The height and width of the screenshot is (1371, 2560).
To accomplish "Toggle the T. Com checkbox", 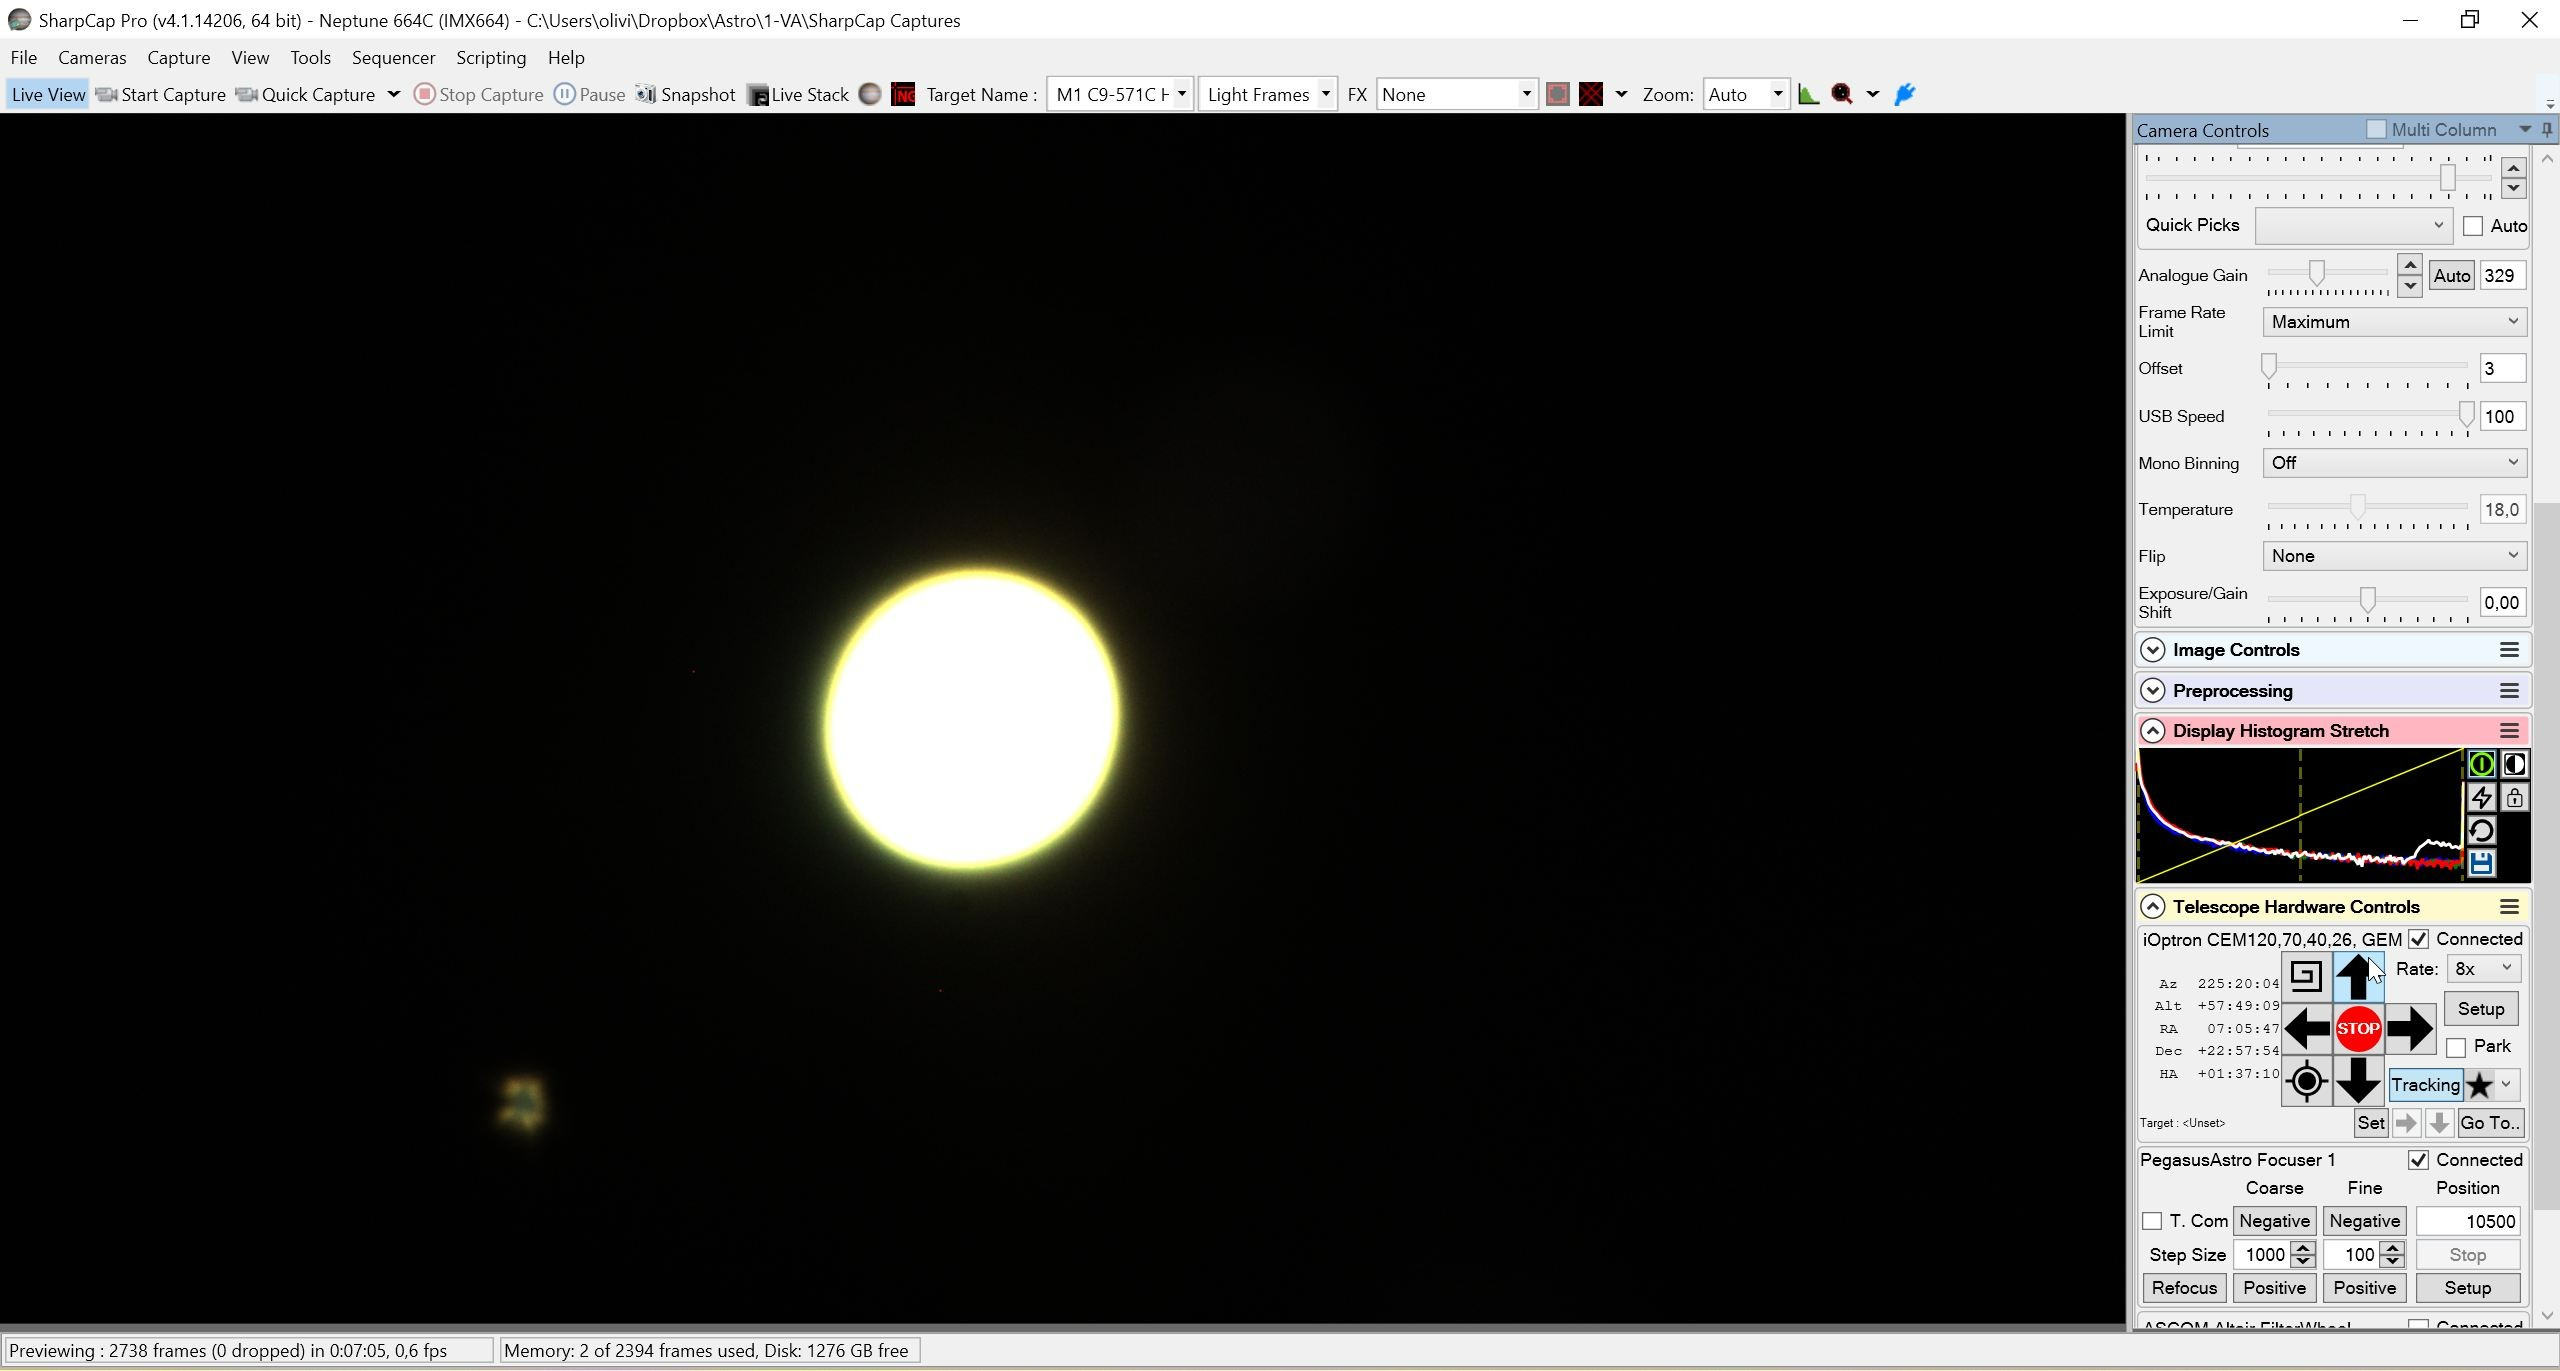I will point(2152,1221).
